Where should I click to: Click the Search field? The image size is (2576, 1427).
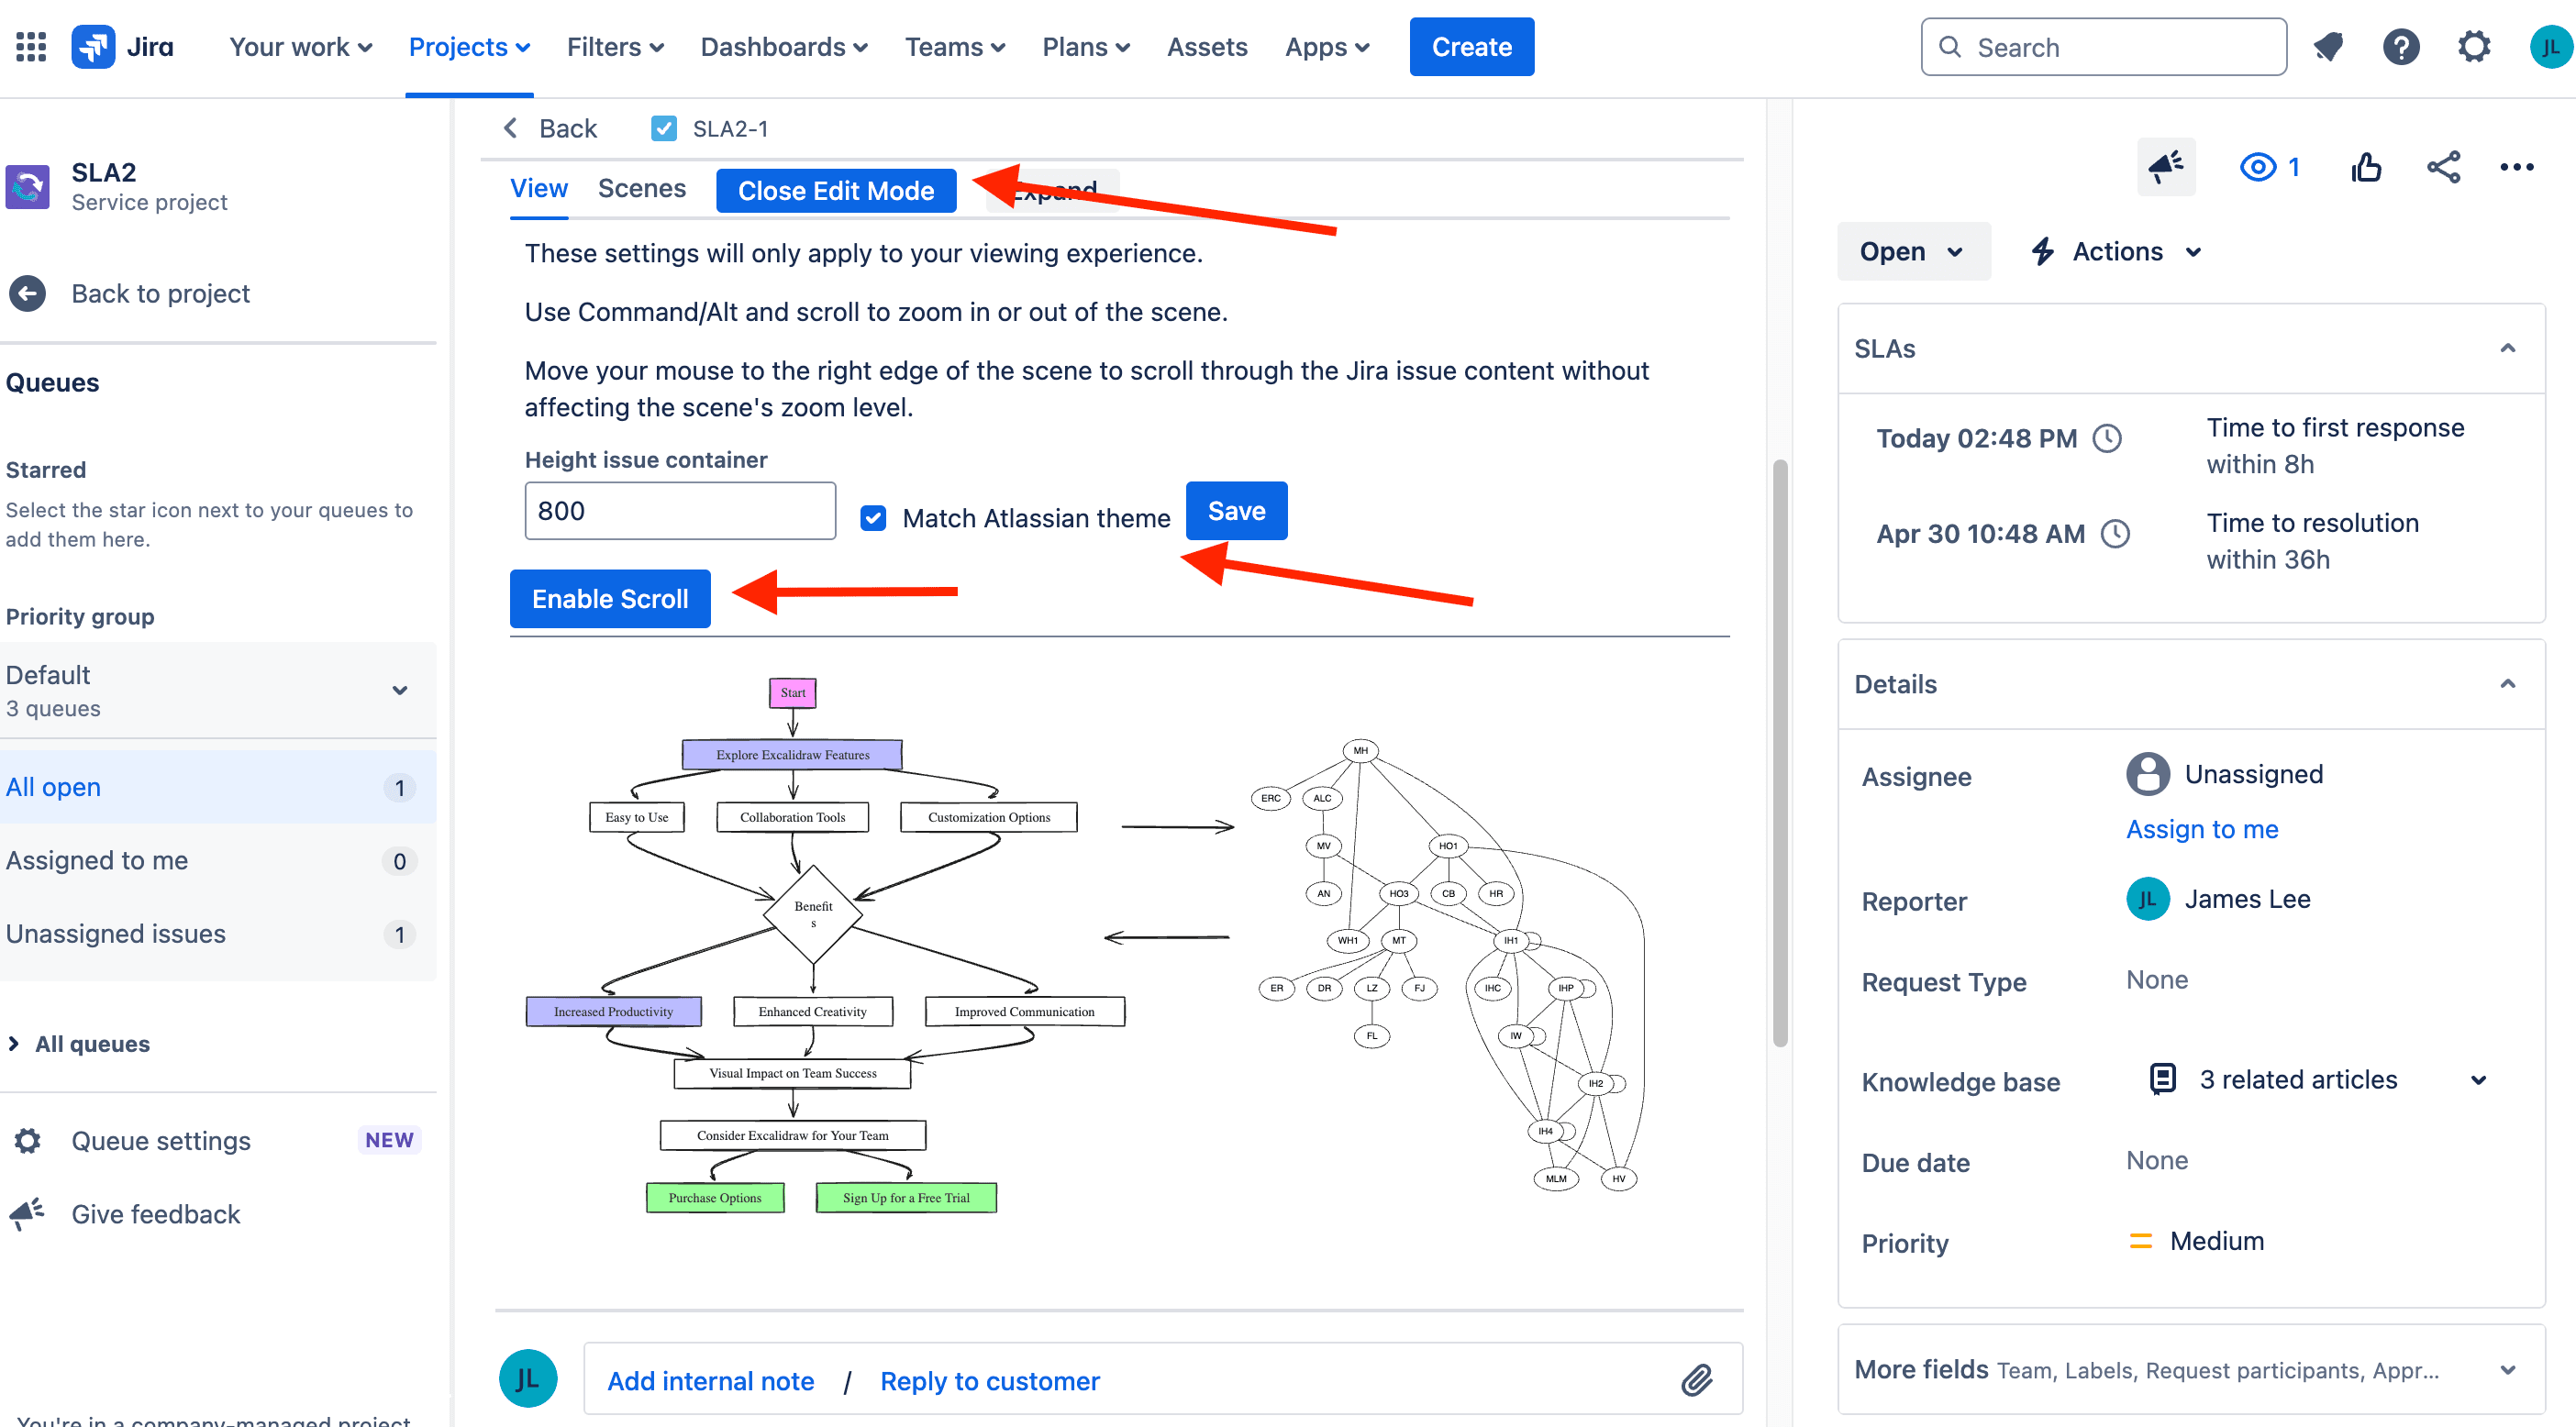pos(2103,46)
